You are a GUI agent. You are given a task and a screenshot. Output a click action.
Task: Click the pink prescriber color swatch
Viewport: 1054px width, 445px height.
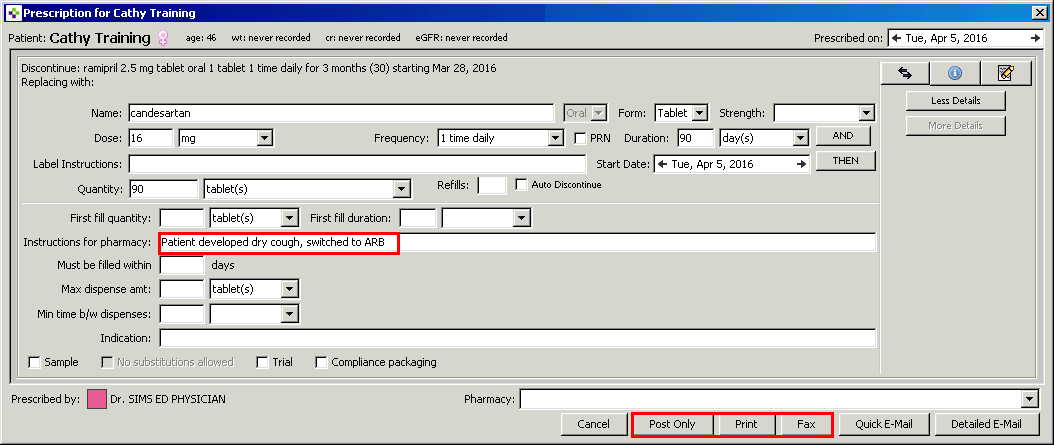[97, 400]
